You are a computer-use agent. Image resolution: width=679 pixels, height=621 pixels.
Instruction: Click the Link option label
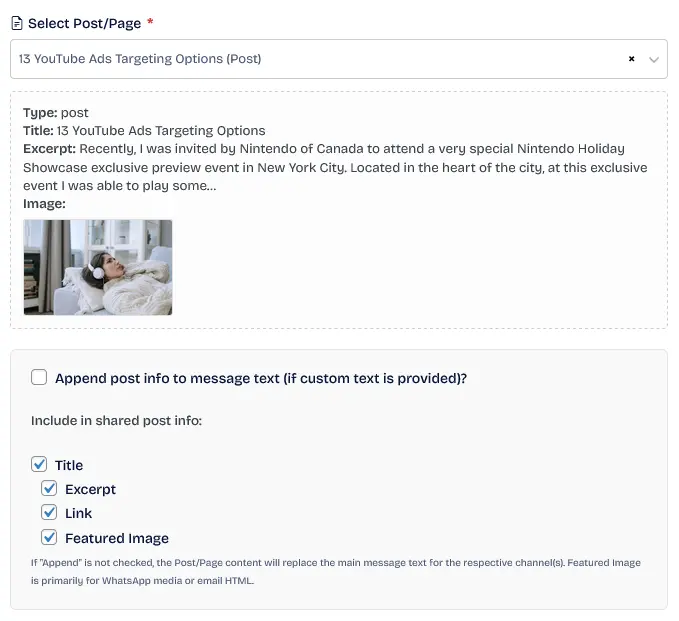point(78,514)
